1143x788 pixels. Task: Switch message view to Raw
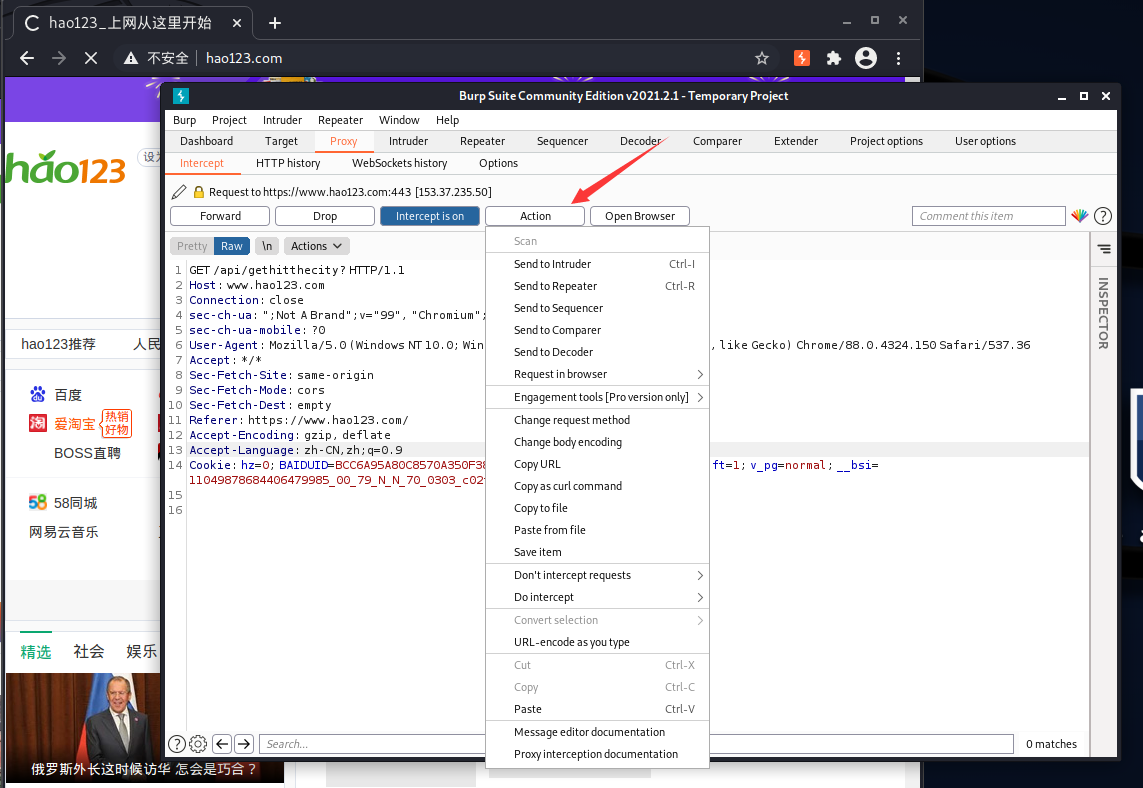[232, 246]
